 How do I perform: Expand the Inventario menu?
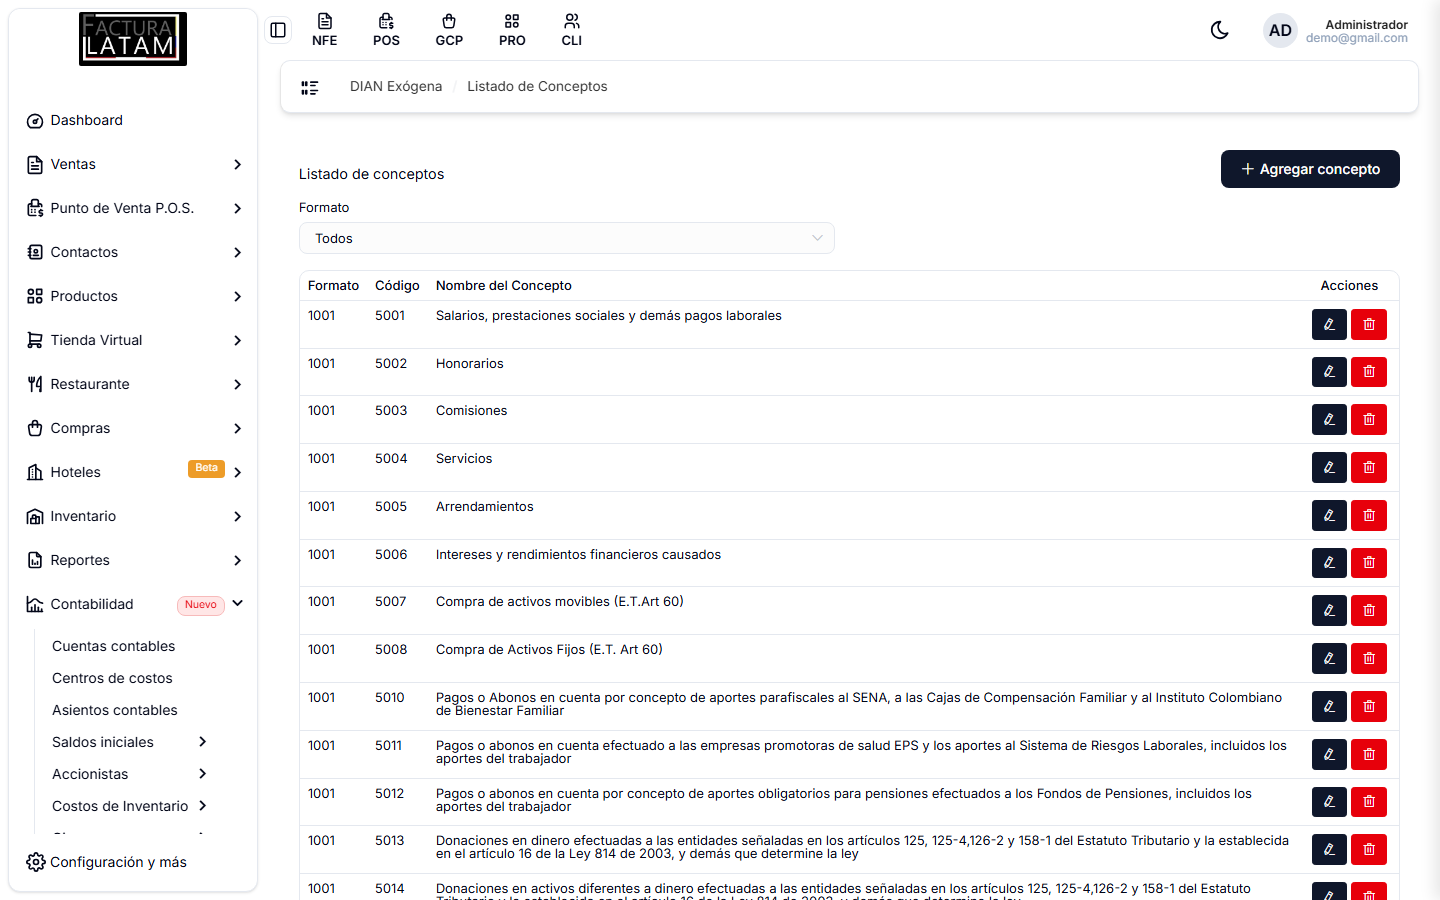[x=134, y=516]
